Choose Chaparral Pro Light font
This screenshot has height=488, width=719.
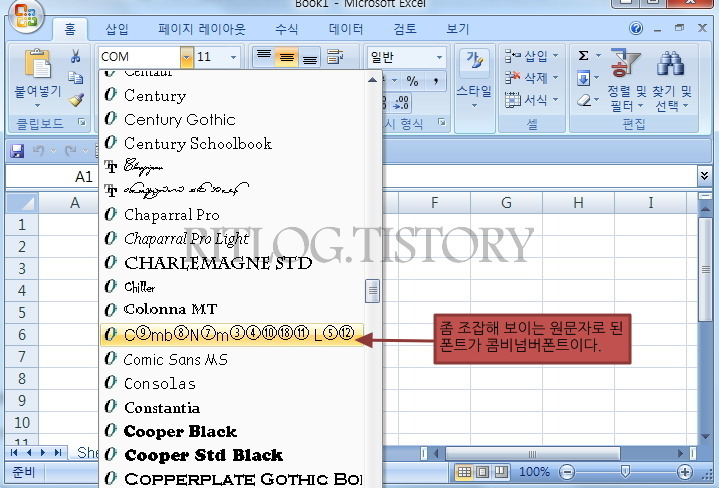pyautogui.click(x=232, y=238)
